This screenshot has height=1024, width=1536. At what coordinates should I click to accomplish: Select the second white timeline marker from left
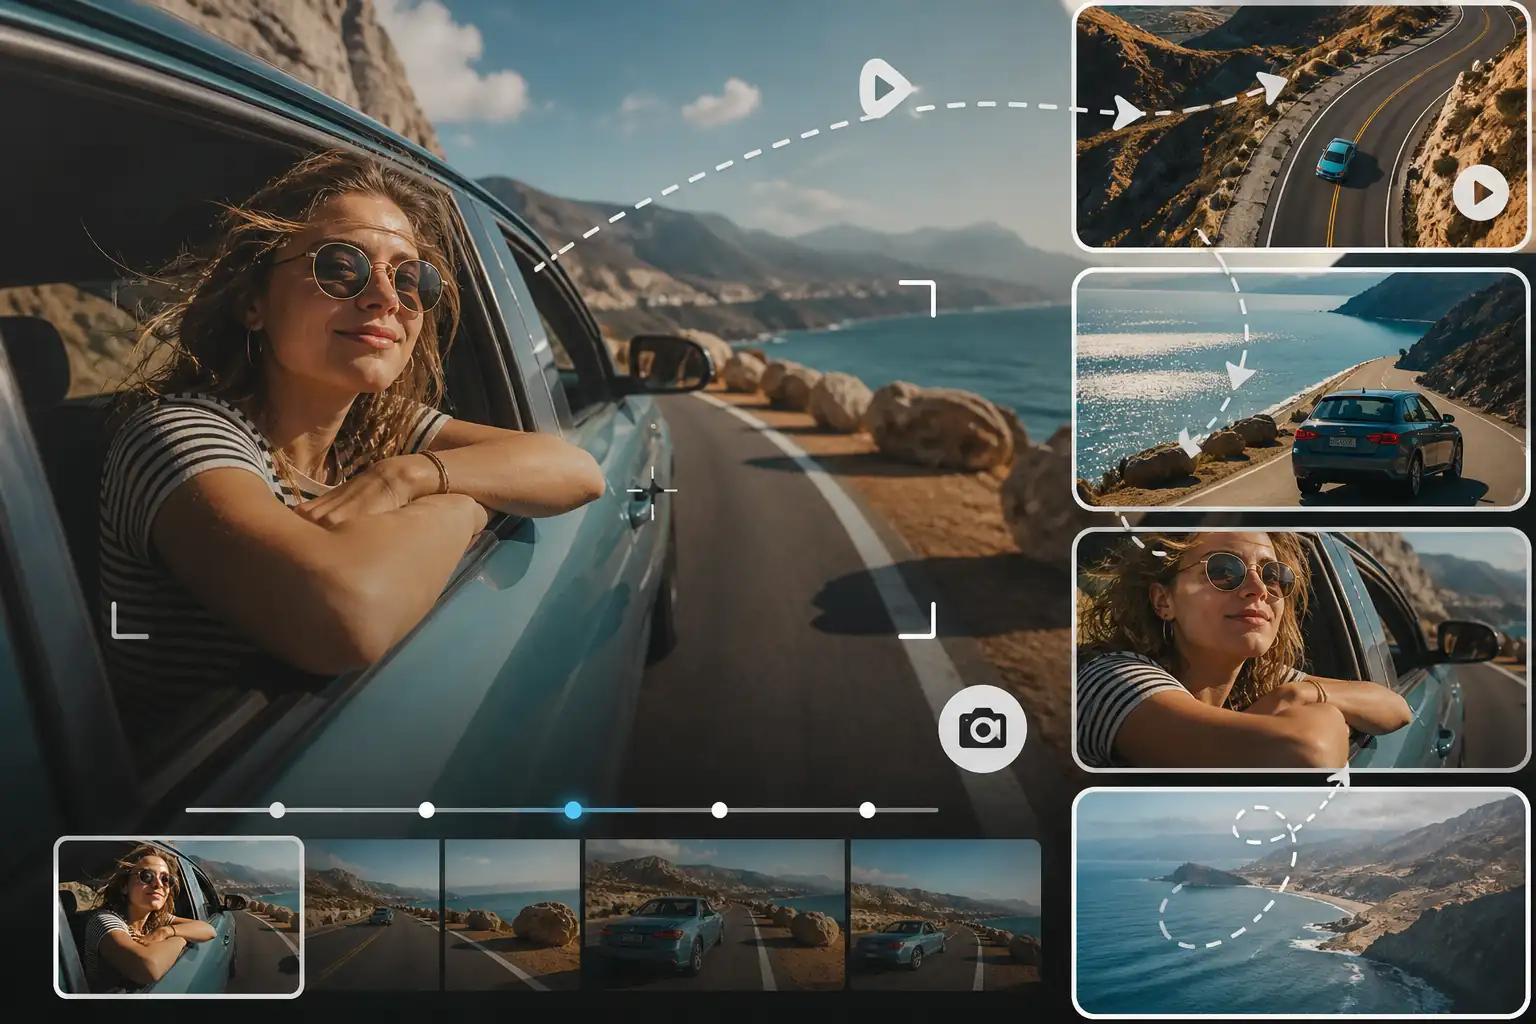point(427,810)
